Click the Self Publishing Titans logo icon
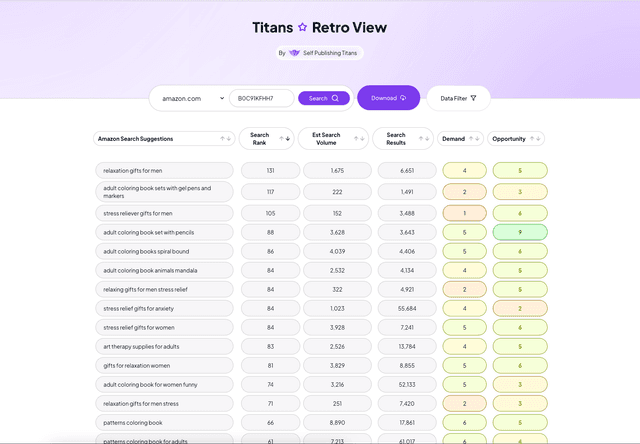This screenshot has height=444, width=640. click(295, 53)
